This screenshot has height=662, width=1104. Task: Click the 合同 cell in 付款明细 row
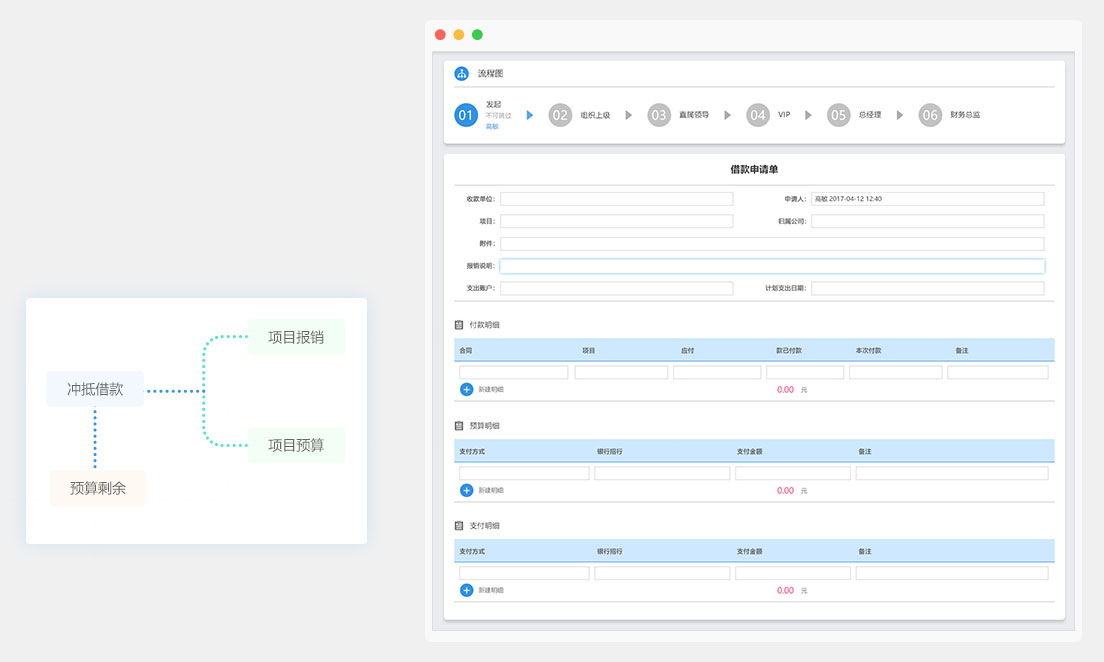tap(513, 372)
